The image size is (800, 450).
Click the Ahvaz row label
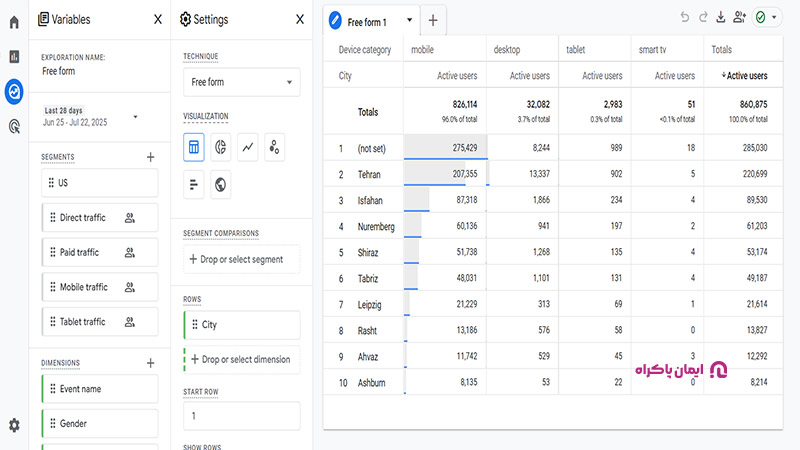pyautogui.click(x=368, y=357)
